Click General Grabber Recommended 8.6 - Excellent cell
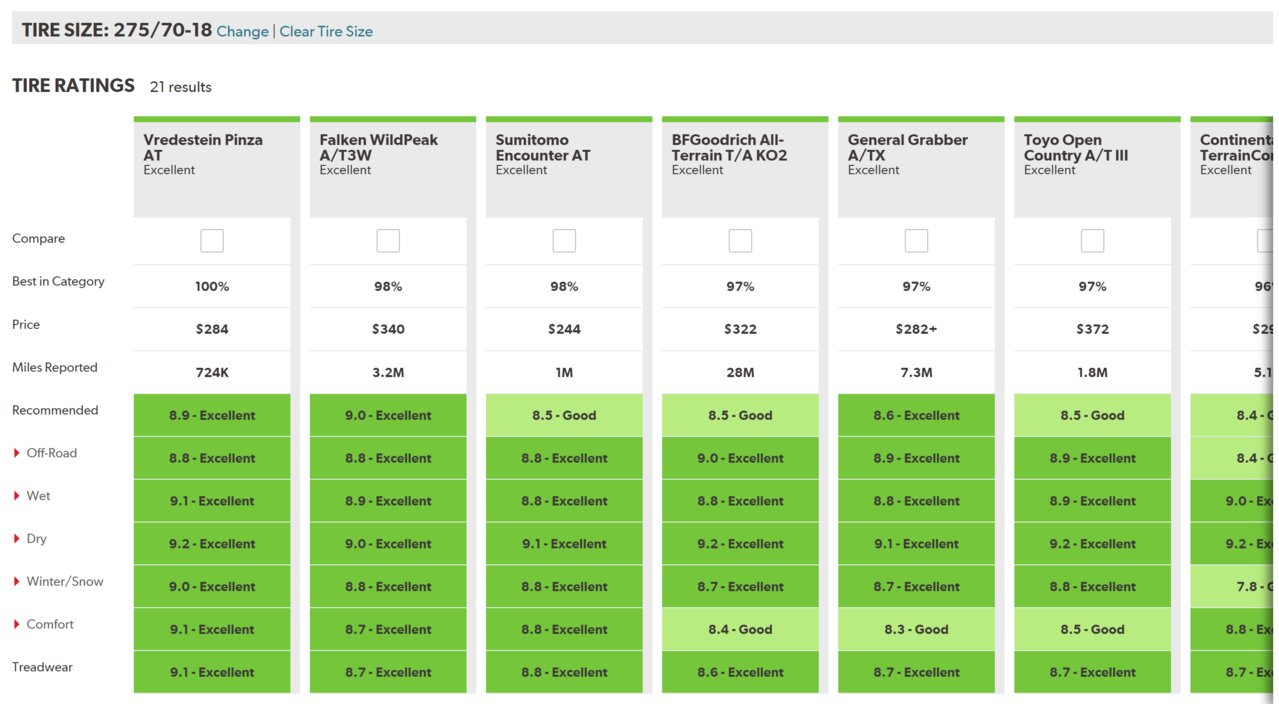The image size is (1279, 704). [x=916, y=415]
